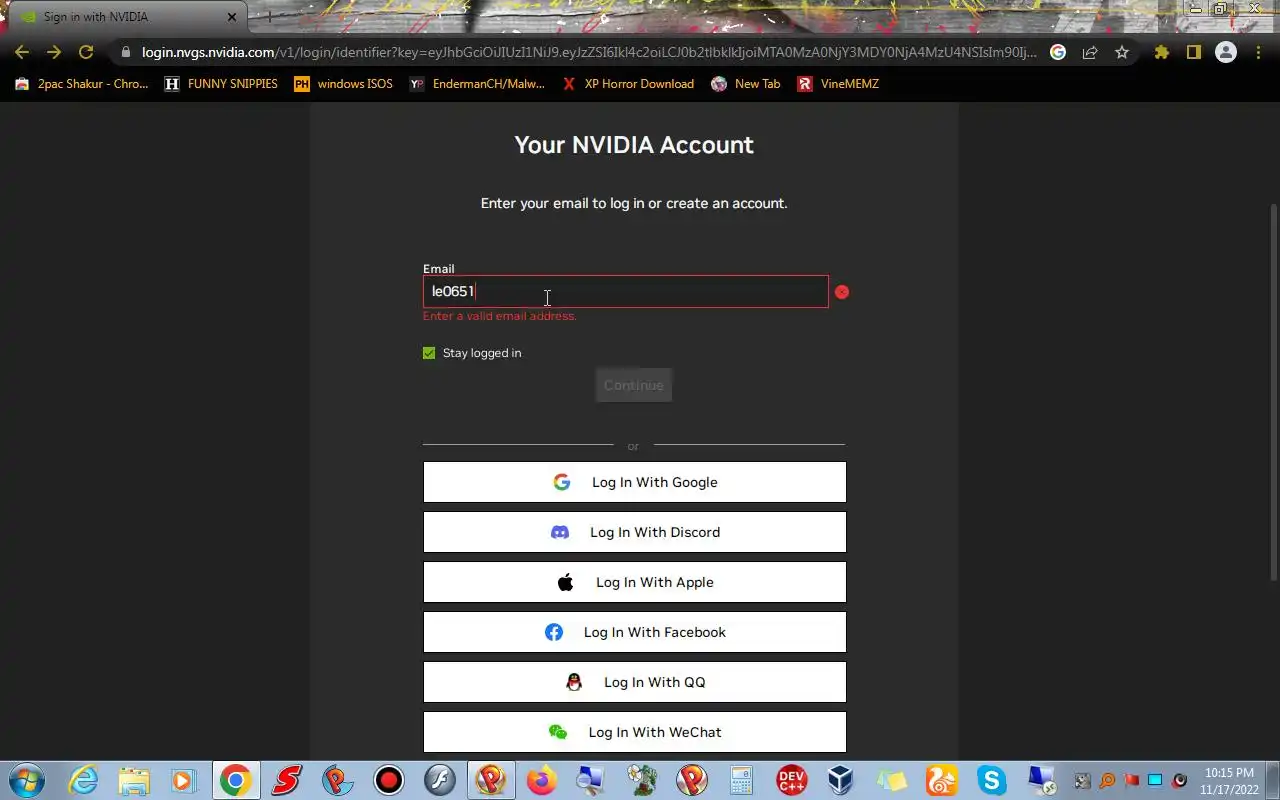Log in with Facebook

pos(634,632)
